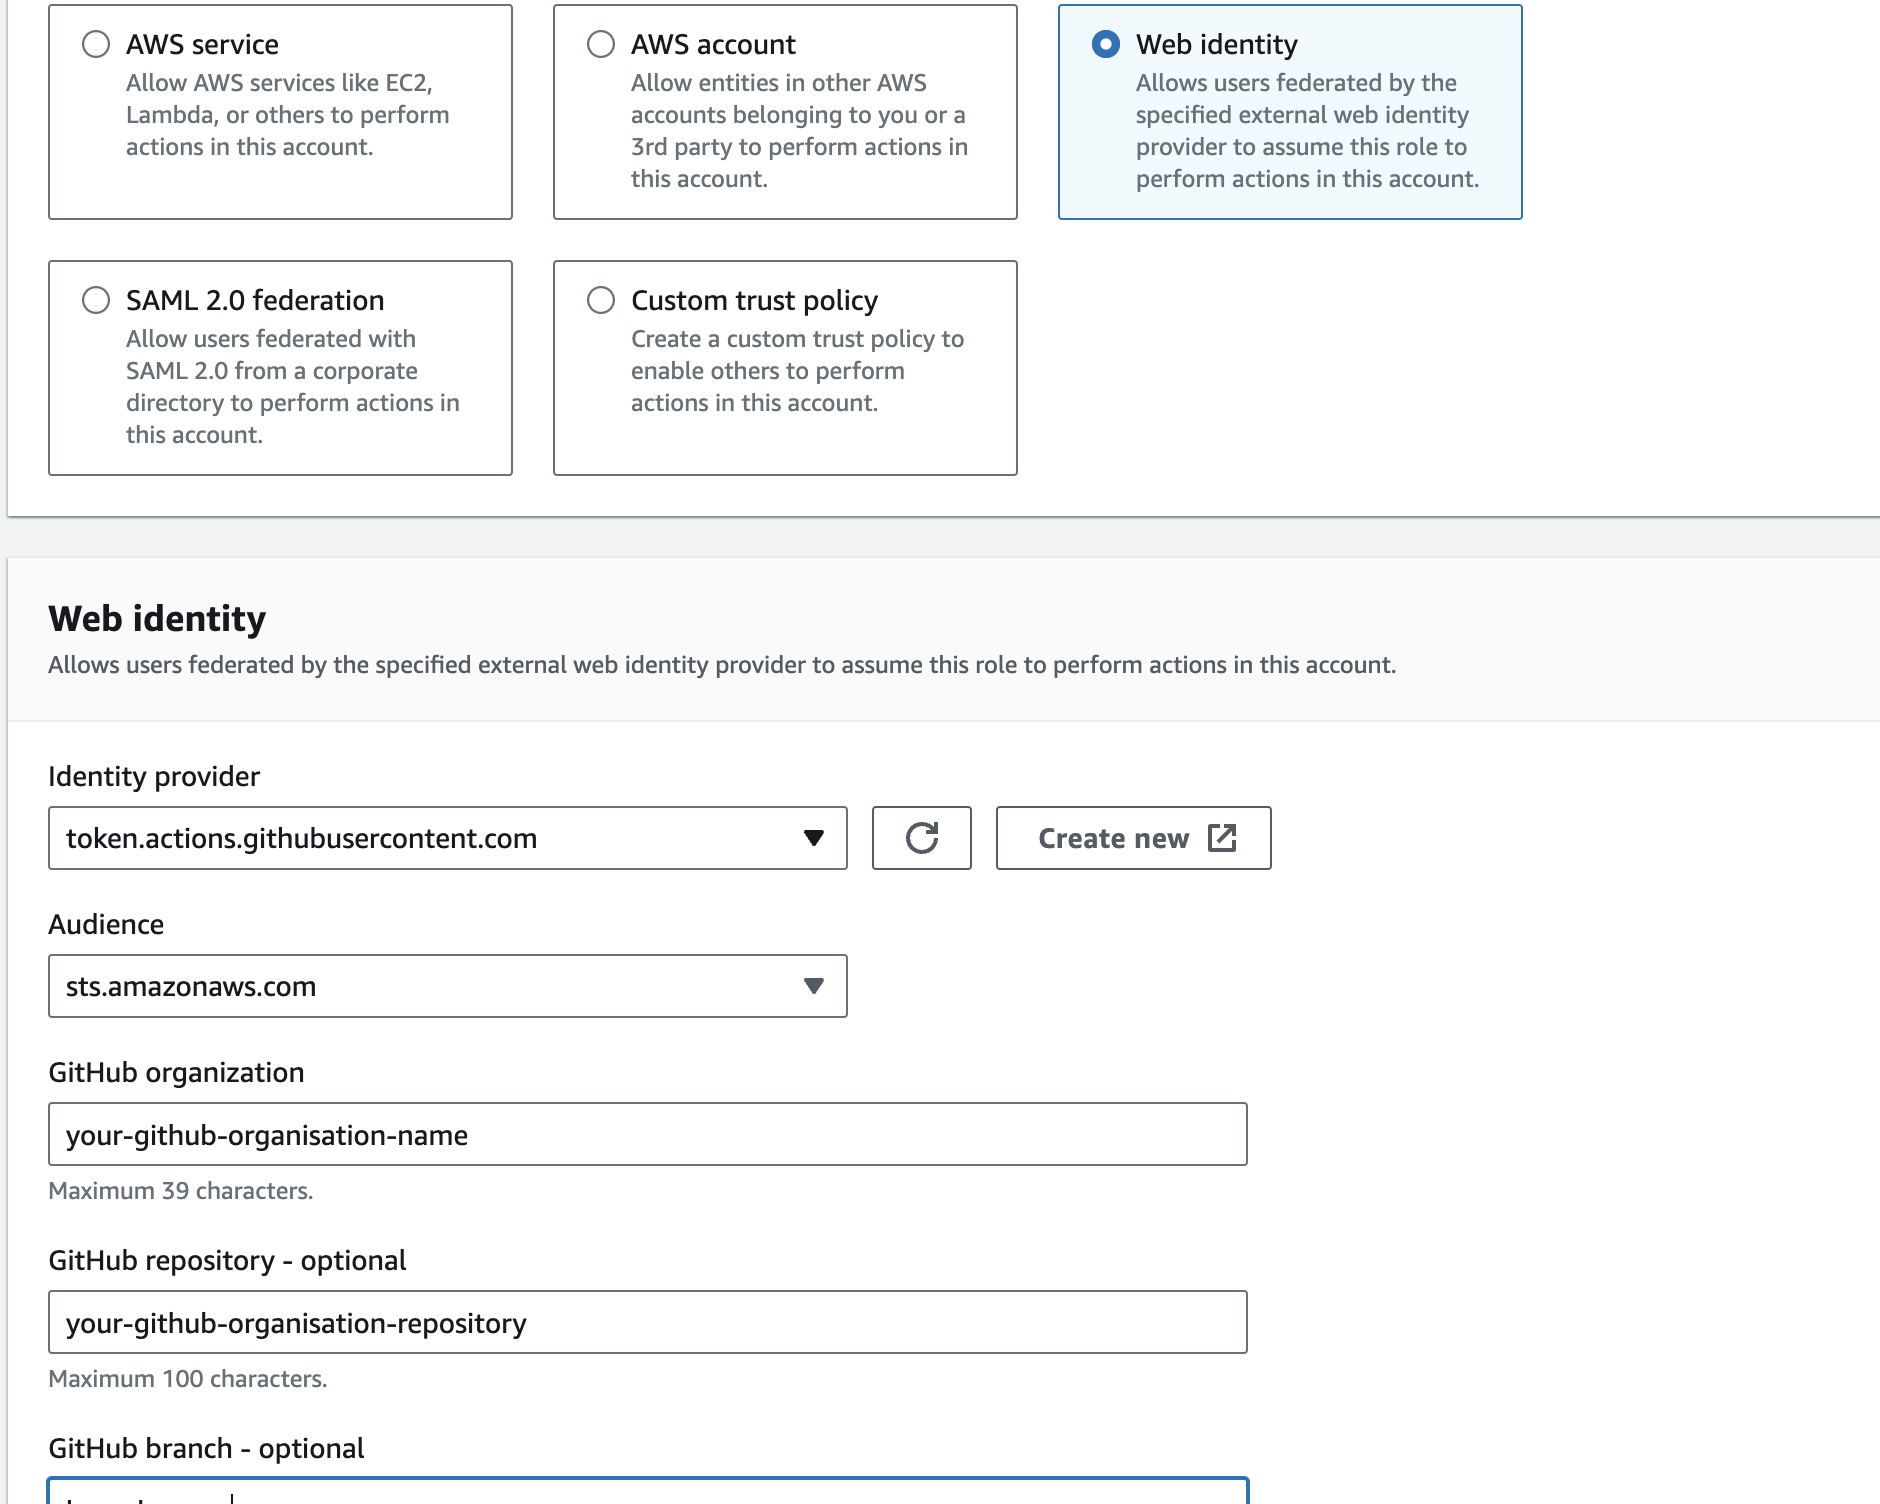
Task: Select the Web identity radio button
Action: click(x=1106, y=44)
